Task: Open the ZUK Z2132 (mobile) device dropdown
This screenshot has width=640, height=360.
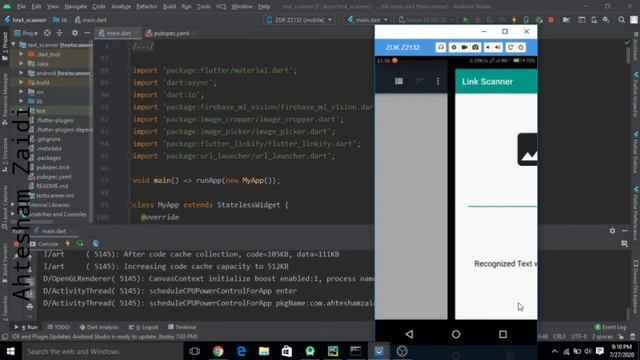Action: tap(300, 20)
